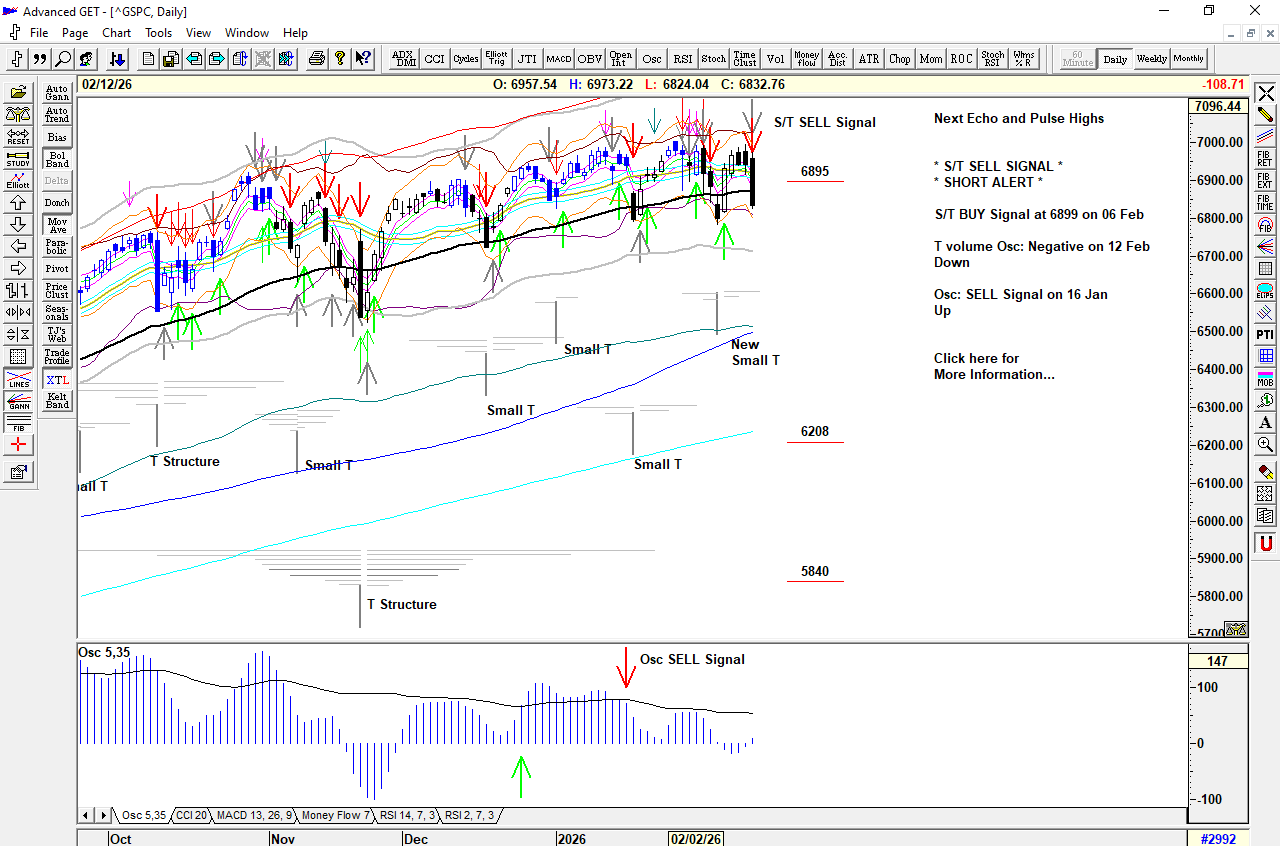The width and height of the screenshot is (1280, 846).
Task: Select the magnifier zoom icon in top toolbar
Action: (x=63, y=59)
